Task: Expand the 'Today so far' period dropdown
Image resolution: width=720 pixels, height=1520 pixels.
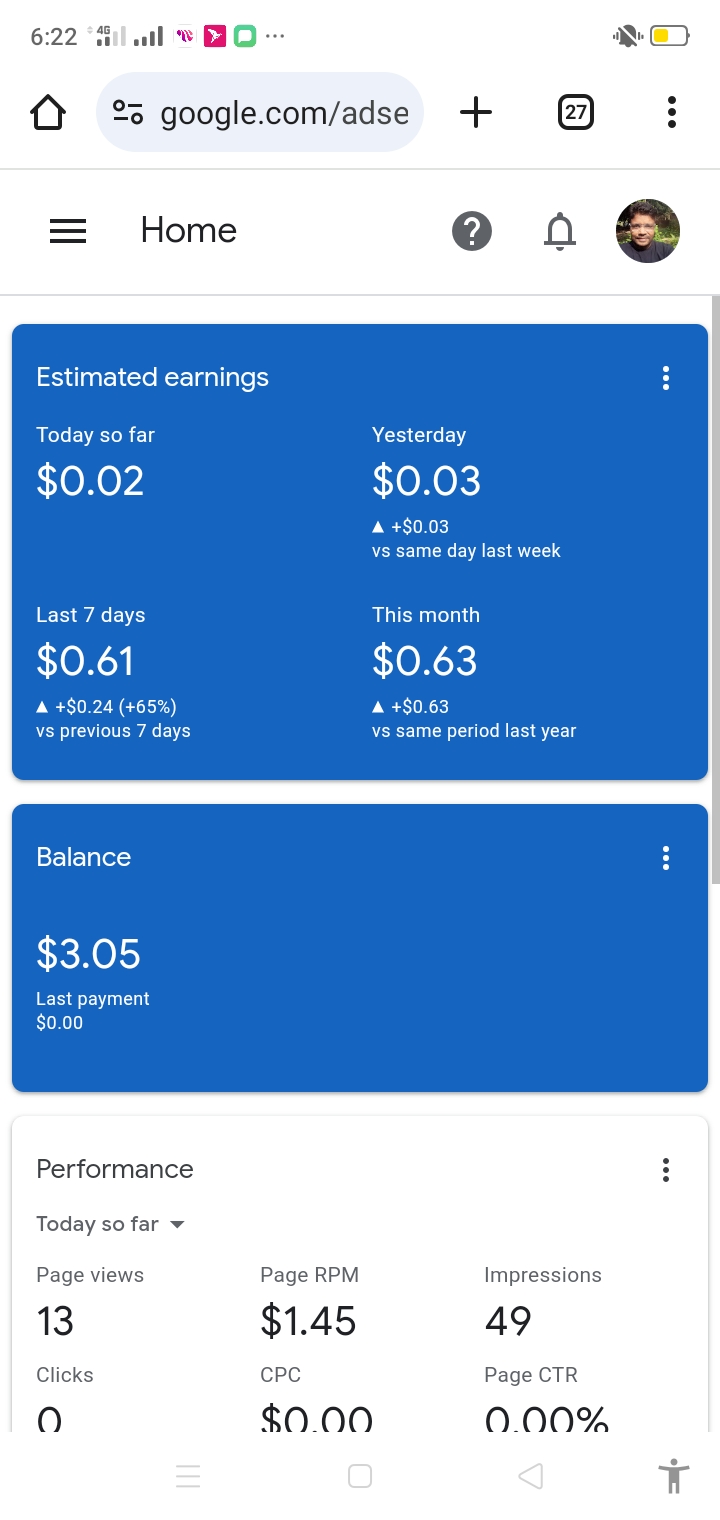Action: click(111, 1224)
